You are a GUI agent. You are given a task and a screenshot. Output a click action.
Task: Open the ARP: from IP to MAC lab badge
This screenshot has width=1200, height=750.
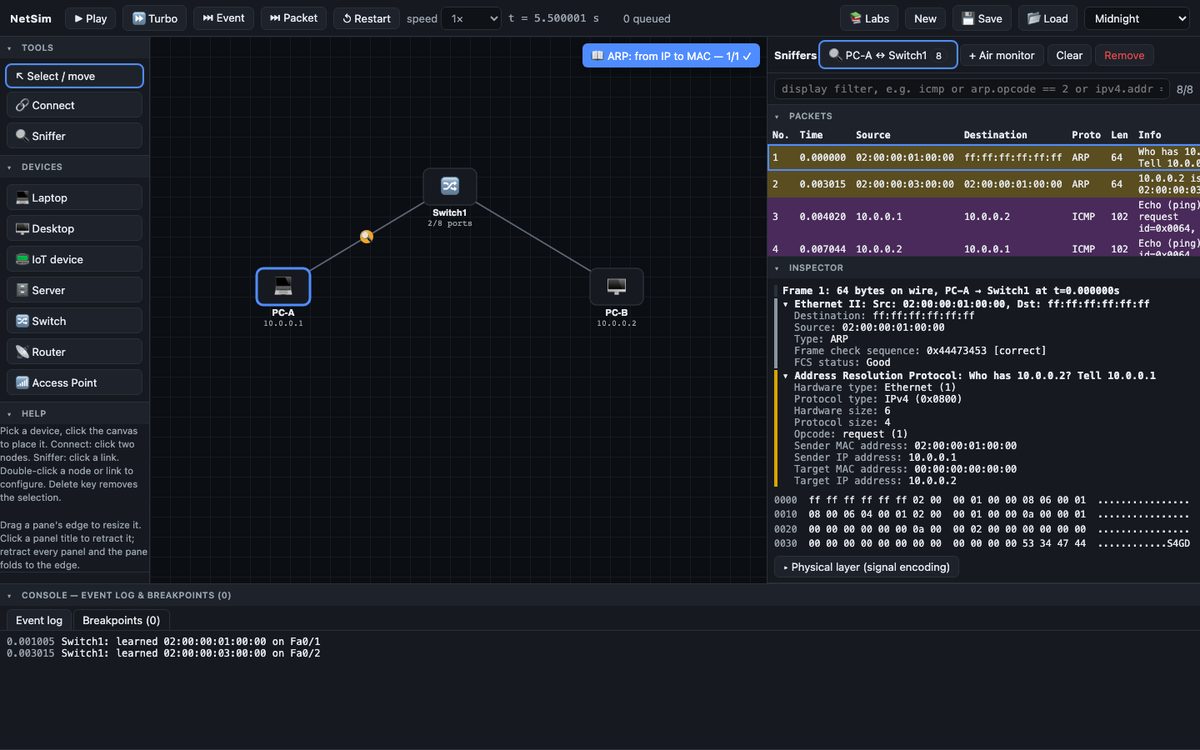(671, 56)
